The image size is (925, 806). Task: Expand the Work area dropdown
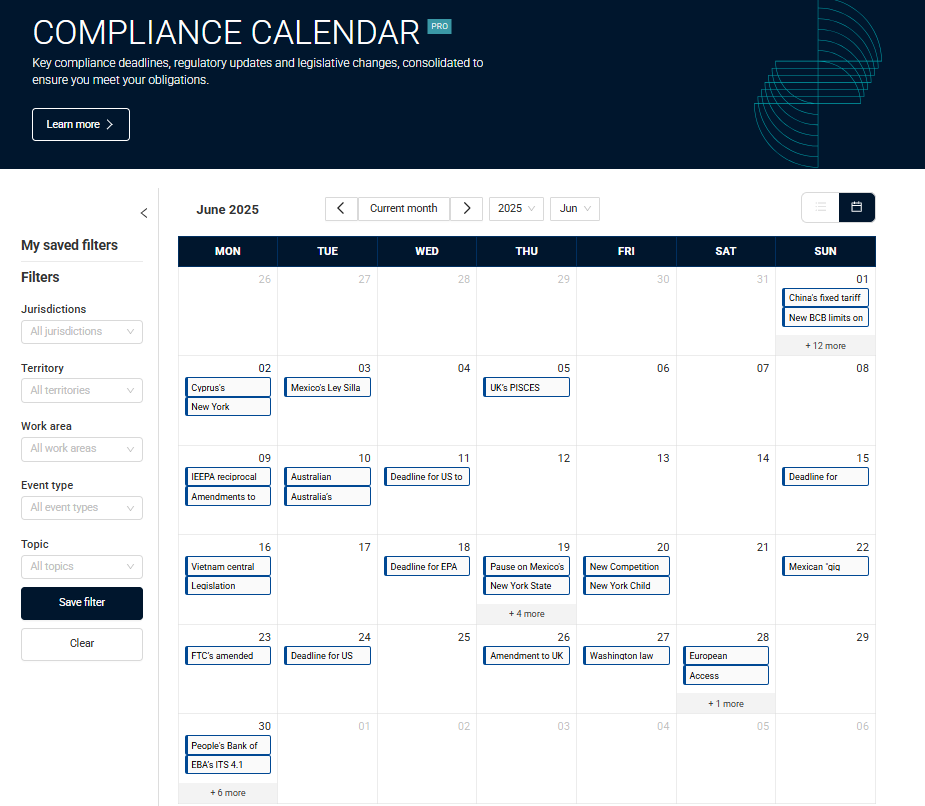pyautogui.click(x=81, y=448)
